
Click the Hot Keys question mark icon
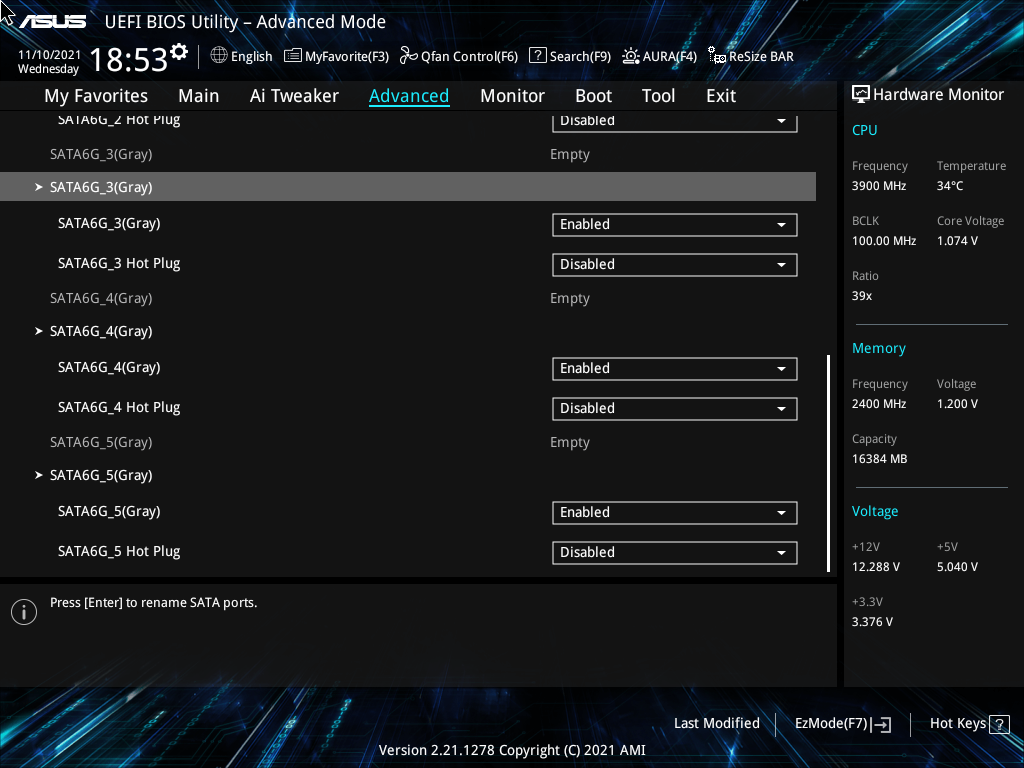point(999,724)
